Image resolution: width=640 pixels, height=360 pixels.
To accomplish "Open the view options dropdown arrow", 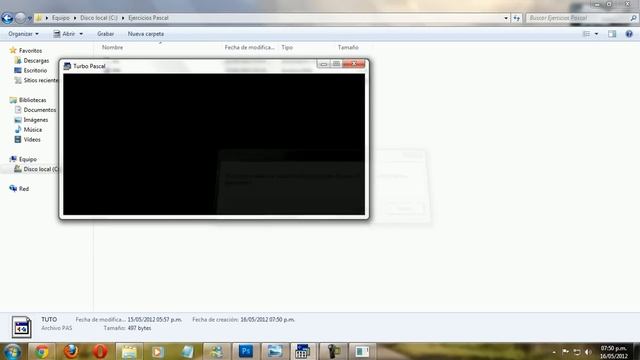I will pyautogui.click(x=596, y=34).
